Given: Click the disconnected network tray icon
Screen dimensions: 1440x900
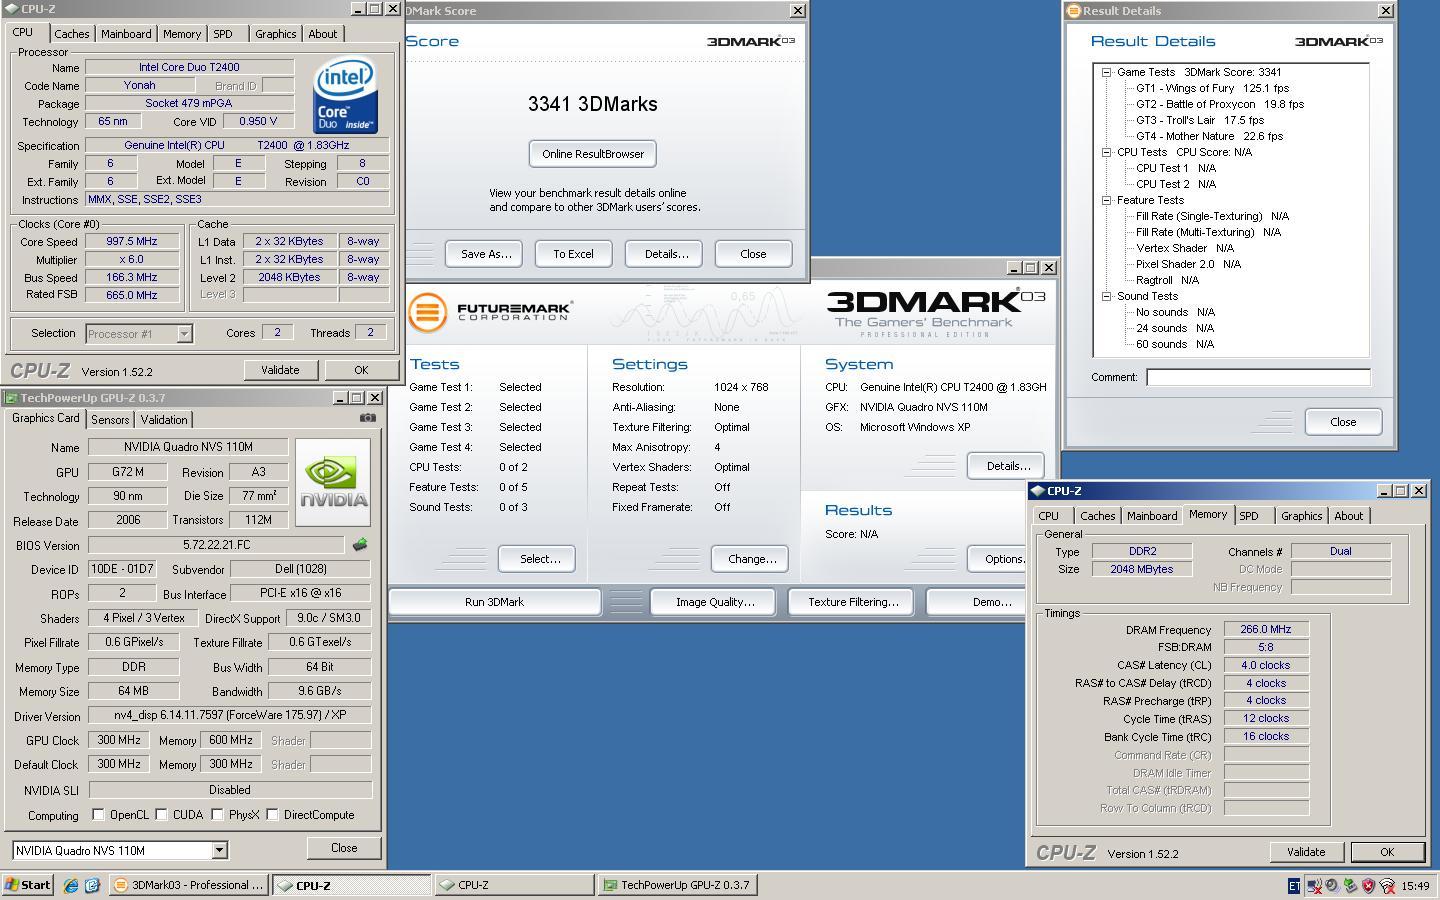Looking at the screenshot, I should point(1314,885).
